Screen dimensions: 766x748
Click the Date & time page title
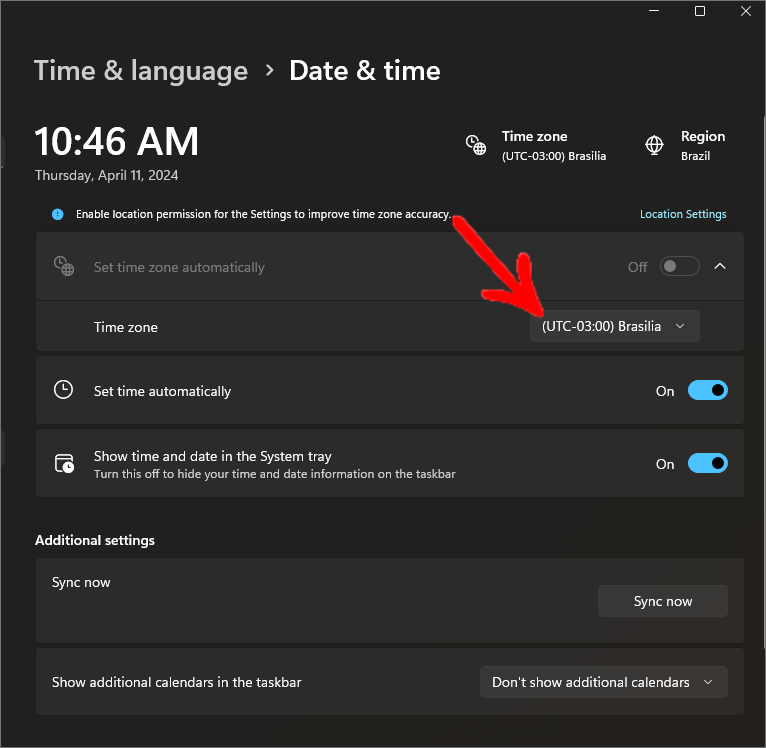click(x=365, y=70)
